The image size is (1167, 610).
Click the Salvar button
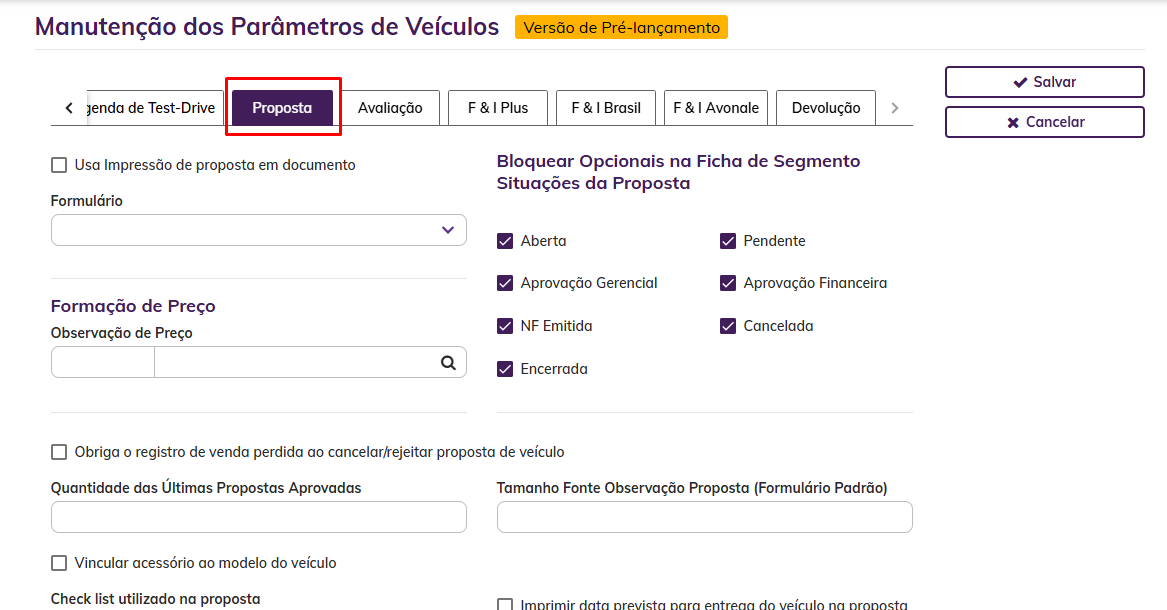click(1044, 82)
